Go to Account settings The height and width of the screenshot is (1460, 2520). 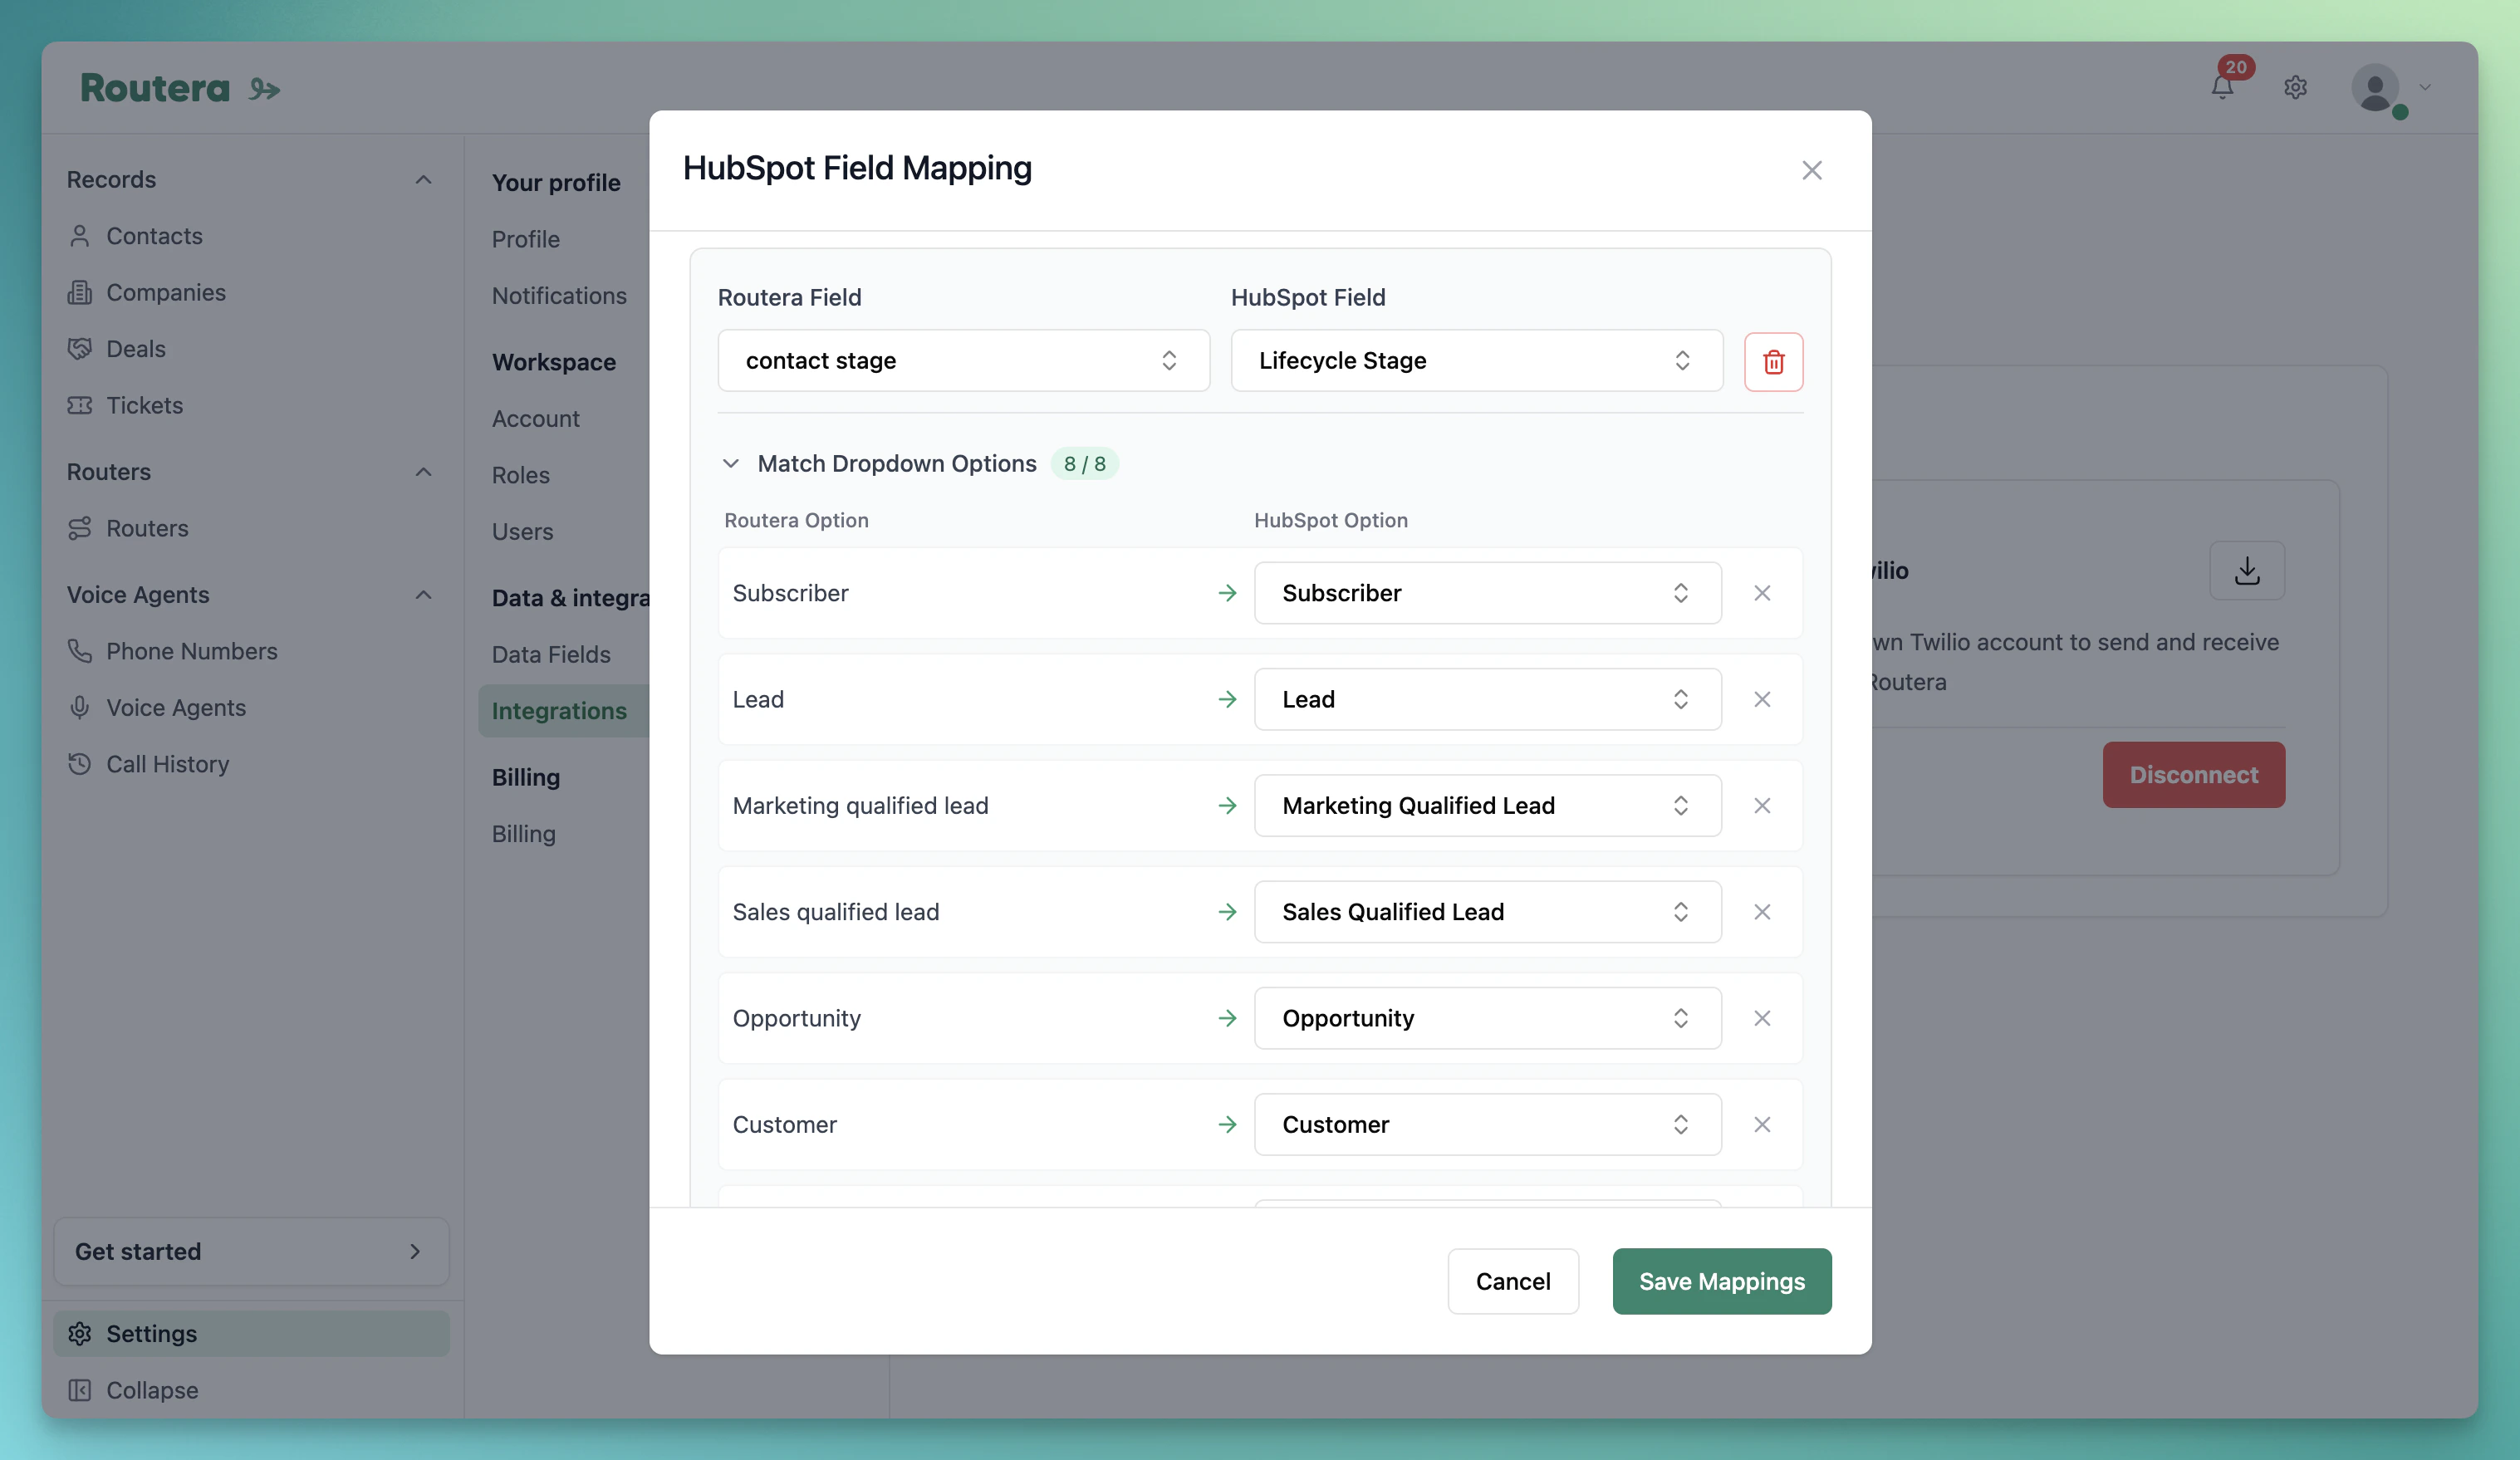click(535, 419)
